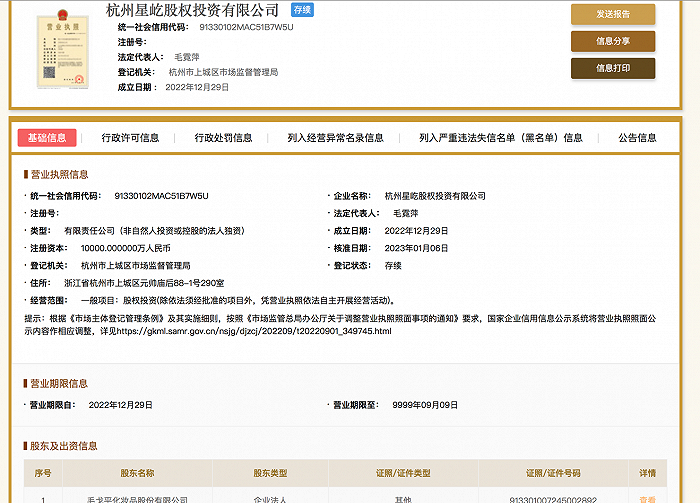Click the 发送报告 button
The height and width of the screenshot is (503, 700).
coord(613,14)
